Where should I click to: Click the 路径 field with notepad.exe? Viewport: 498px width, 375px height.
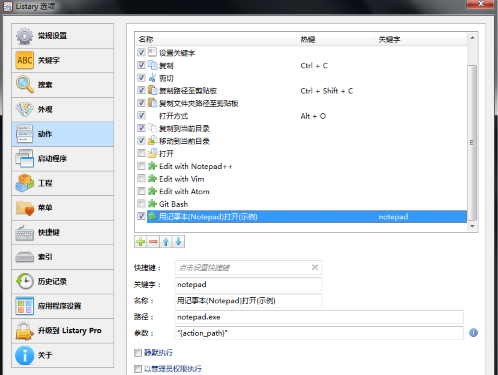319,317
